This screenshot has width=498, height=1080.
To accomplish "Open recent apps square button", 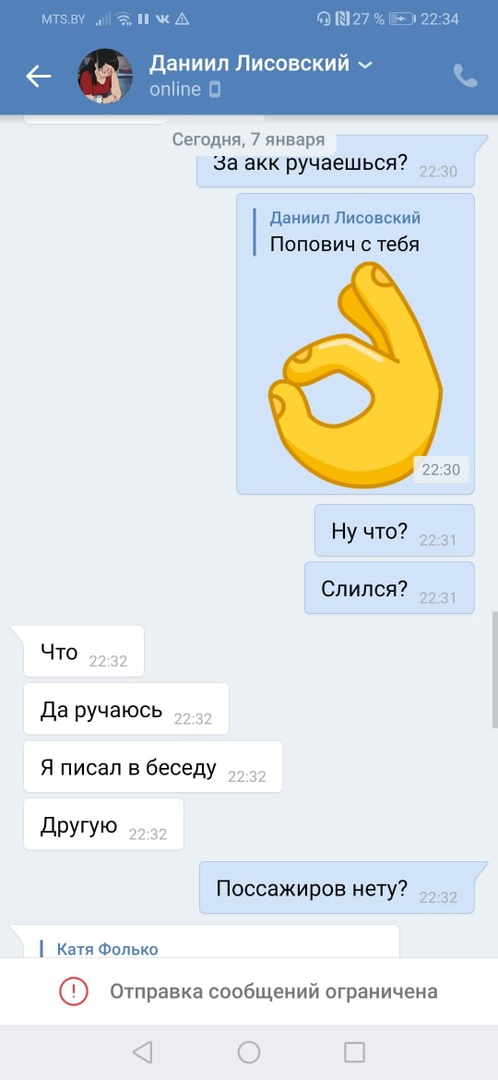I will [x=354, y=1052].
